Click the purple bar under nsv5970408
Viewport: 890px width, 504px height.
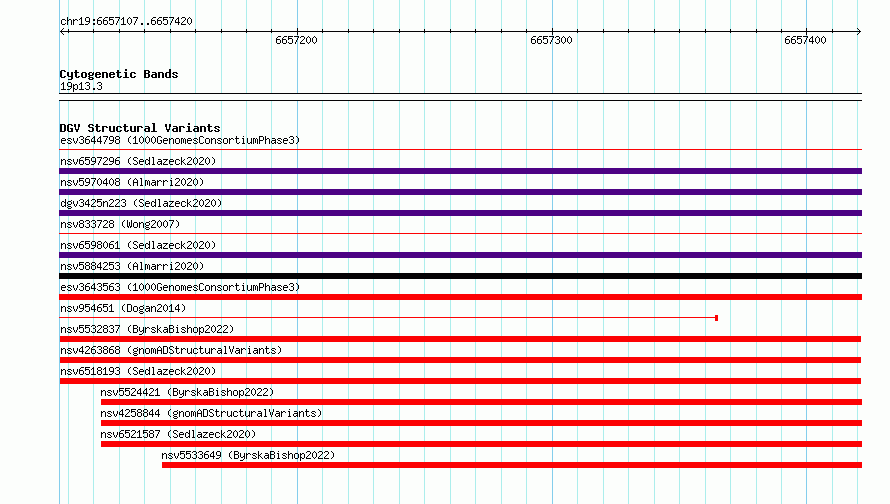point(460,192)
